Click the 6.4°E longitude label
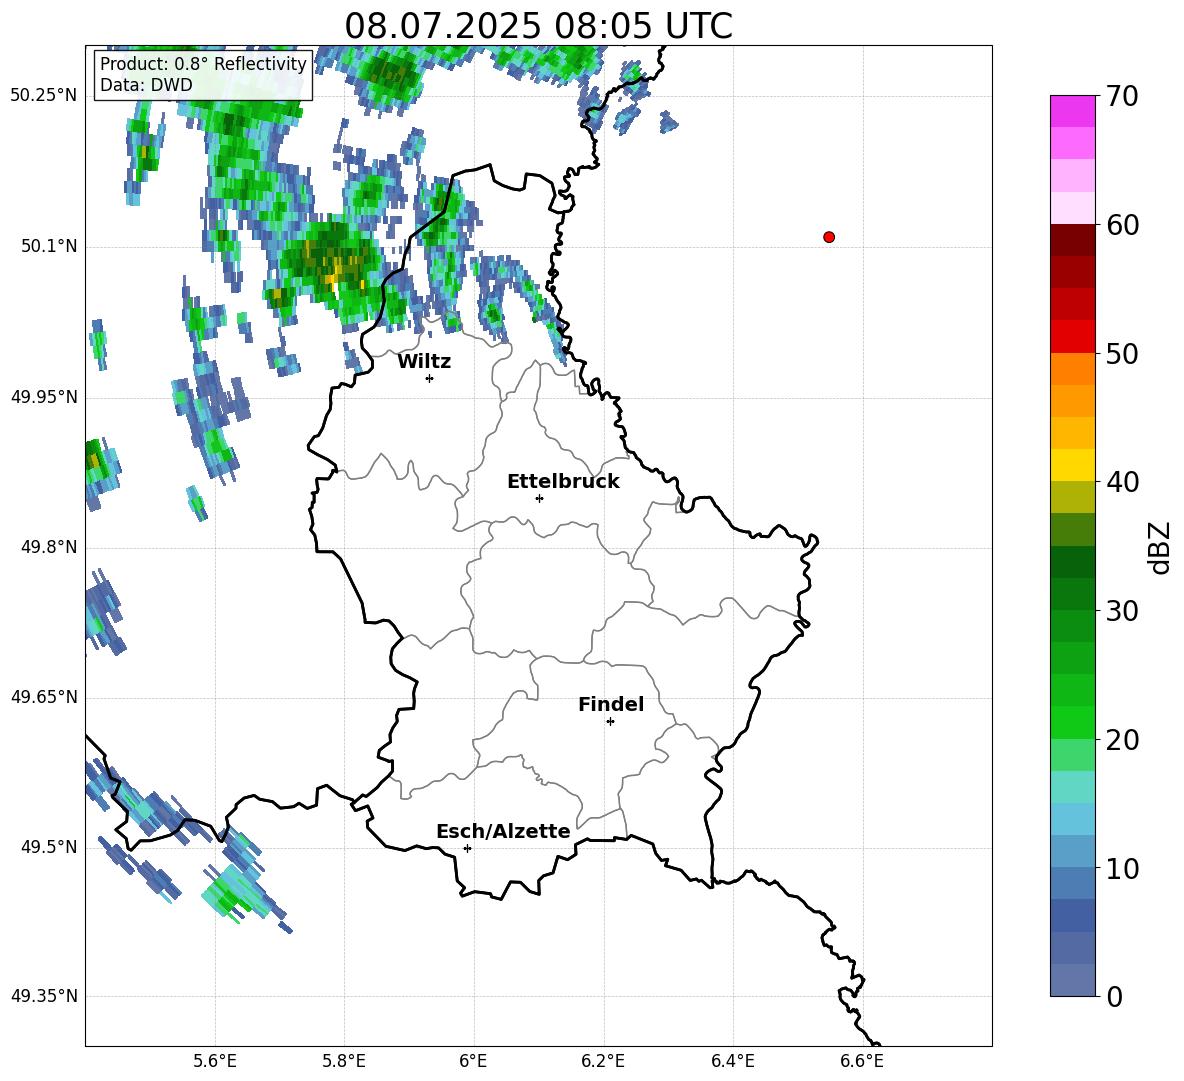 point(733,1061)
